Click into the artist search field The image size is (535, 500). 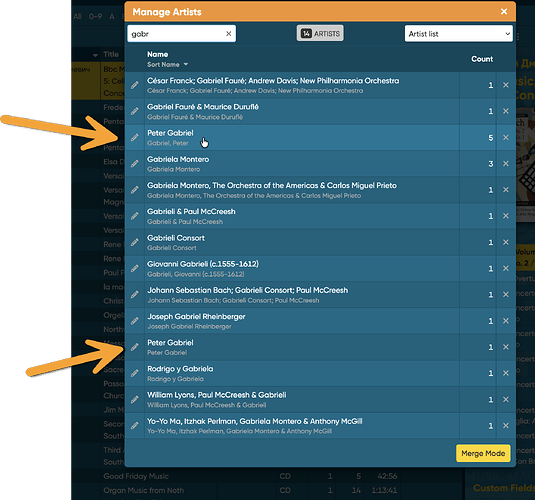(176, 33)
